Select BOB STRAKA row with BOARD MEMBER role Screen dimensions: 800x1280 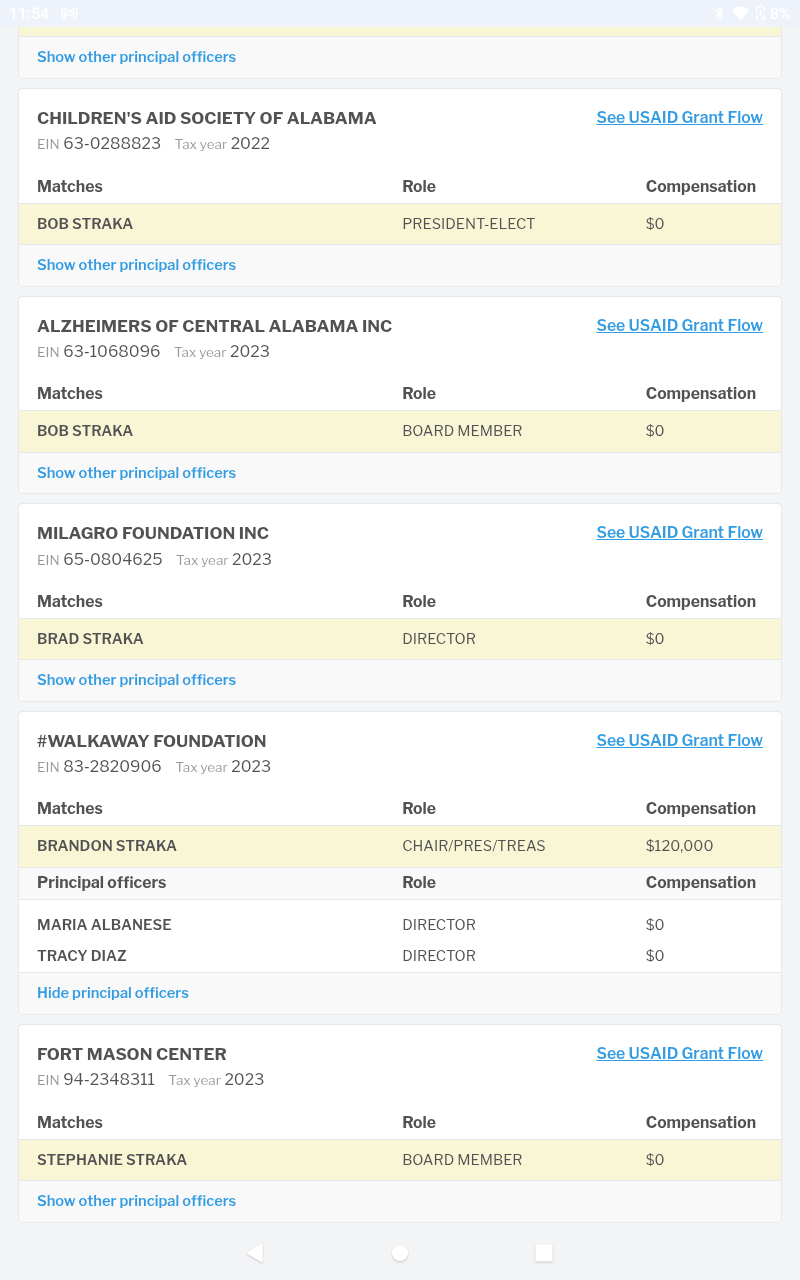coord(400,431)
